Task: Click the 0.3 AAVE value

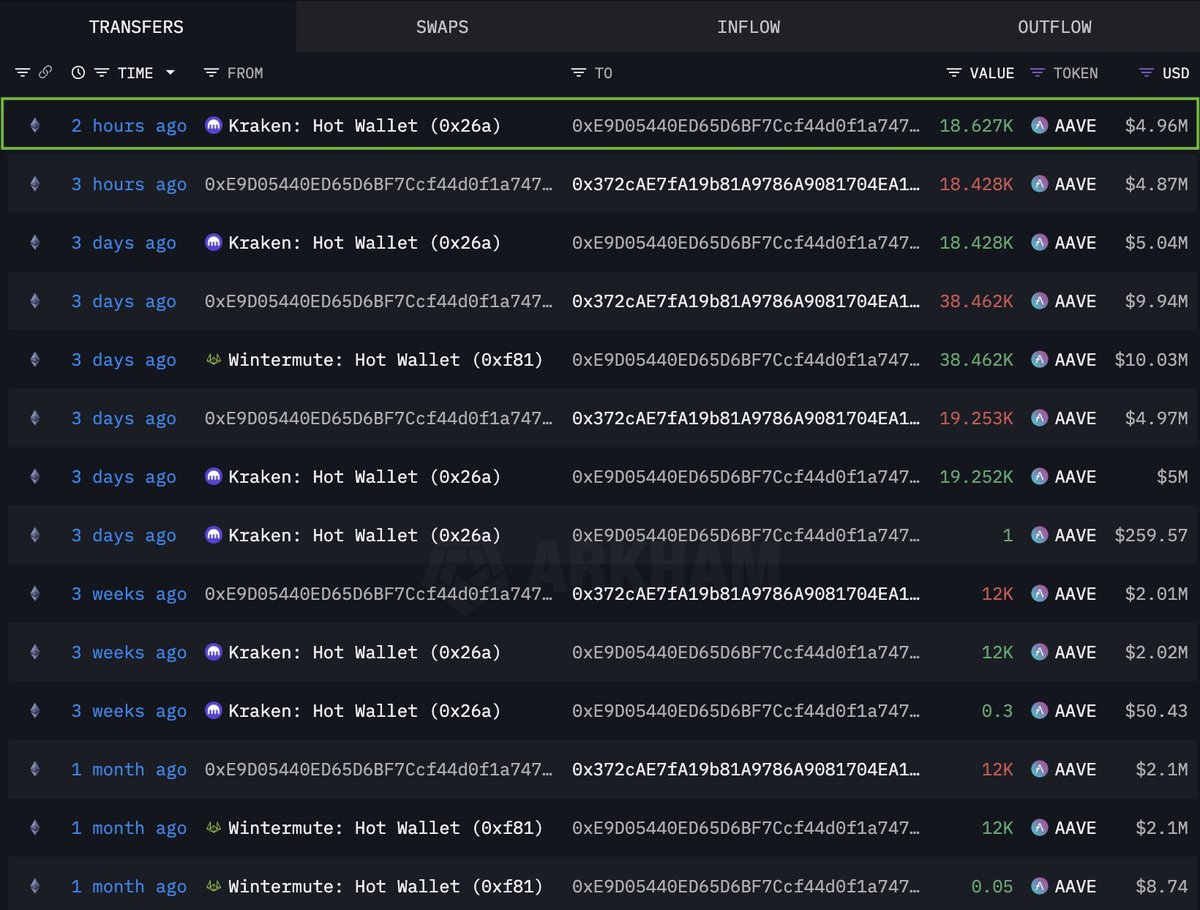Action: click(997, 711)
